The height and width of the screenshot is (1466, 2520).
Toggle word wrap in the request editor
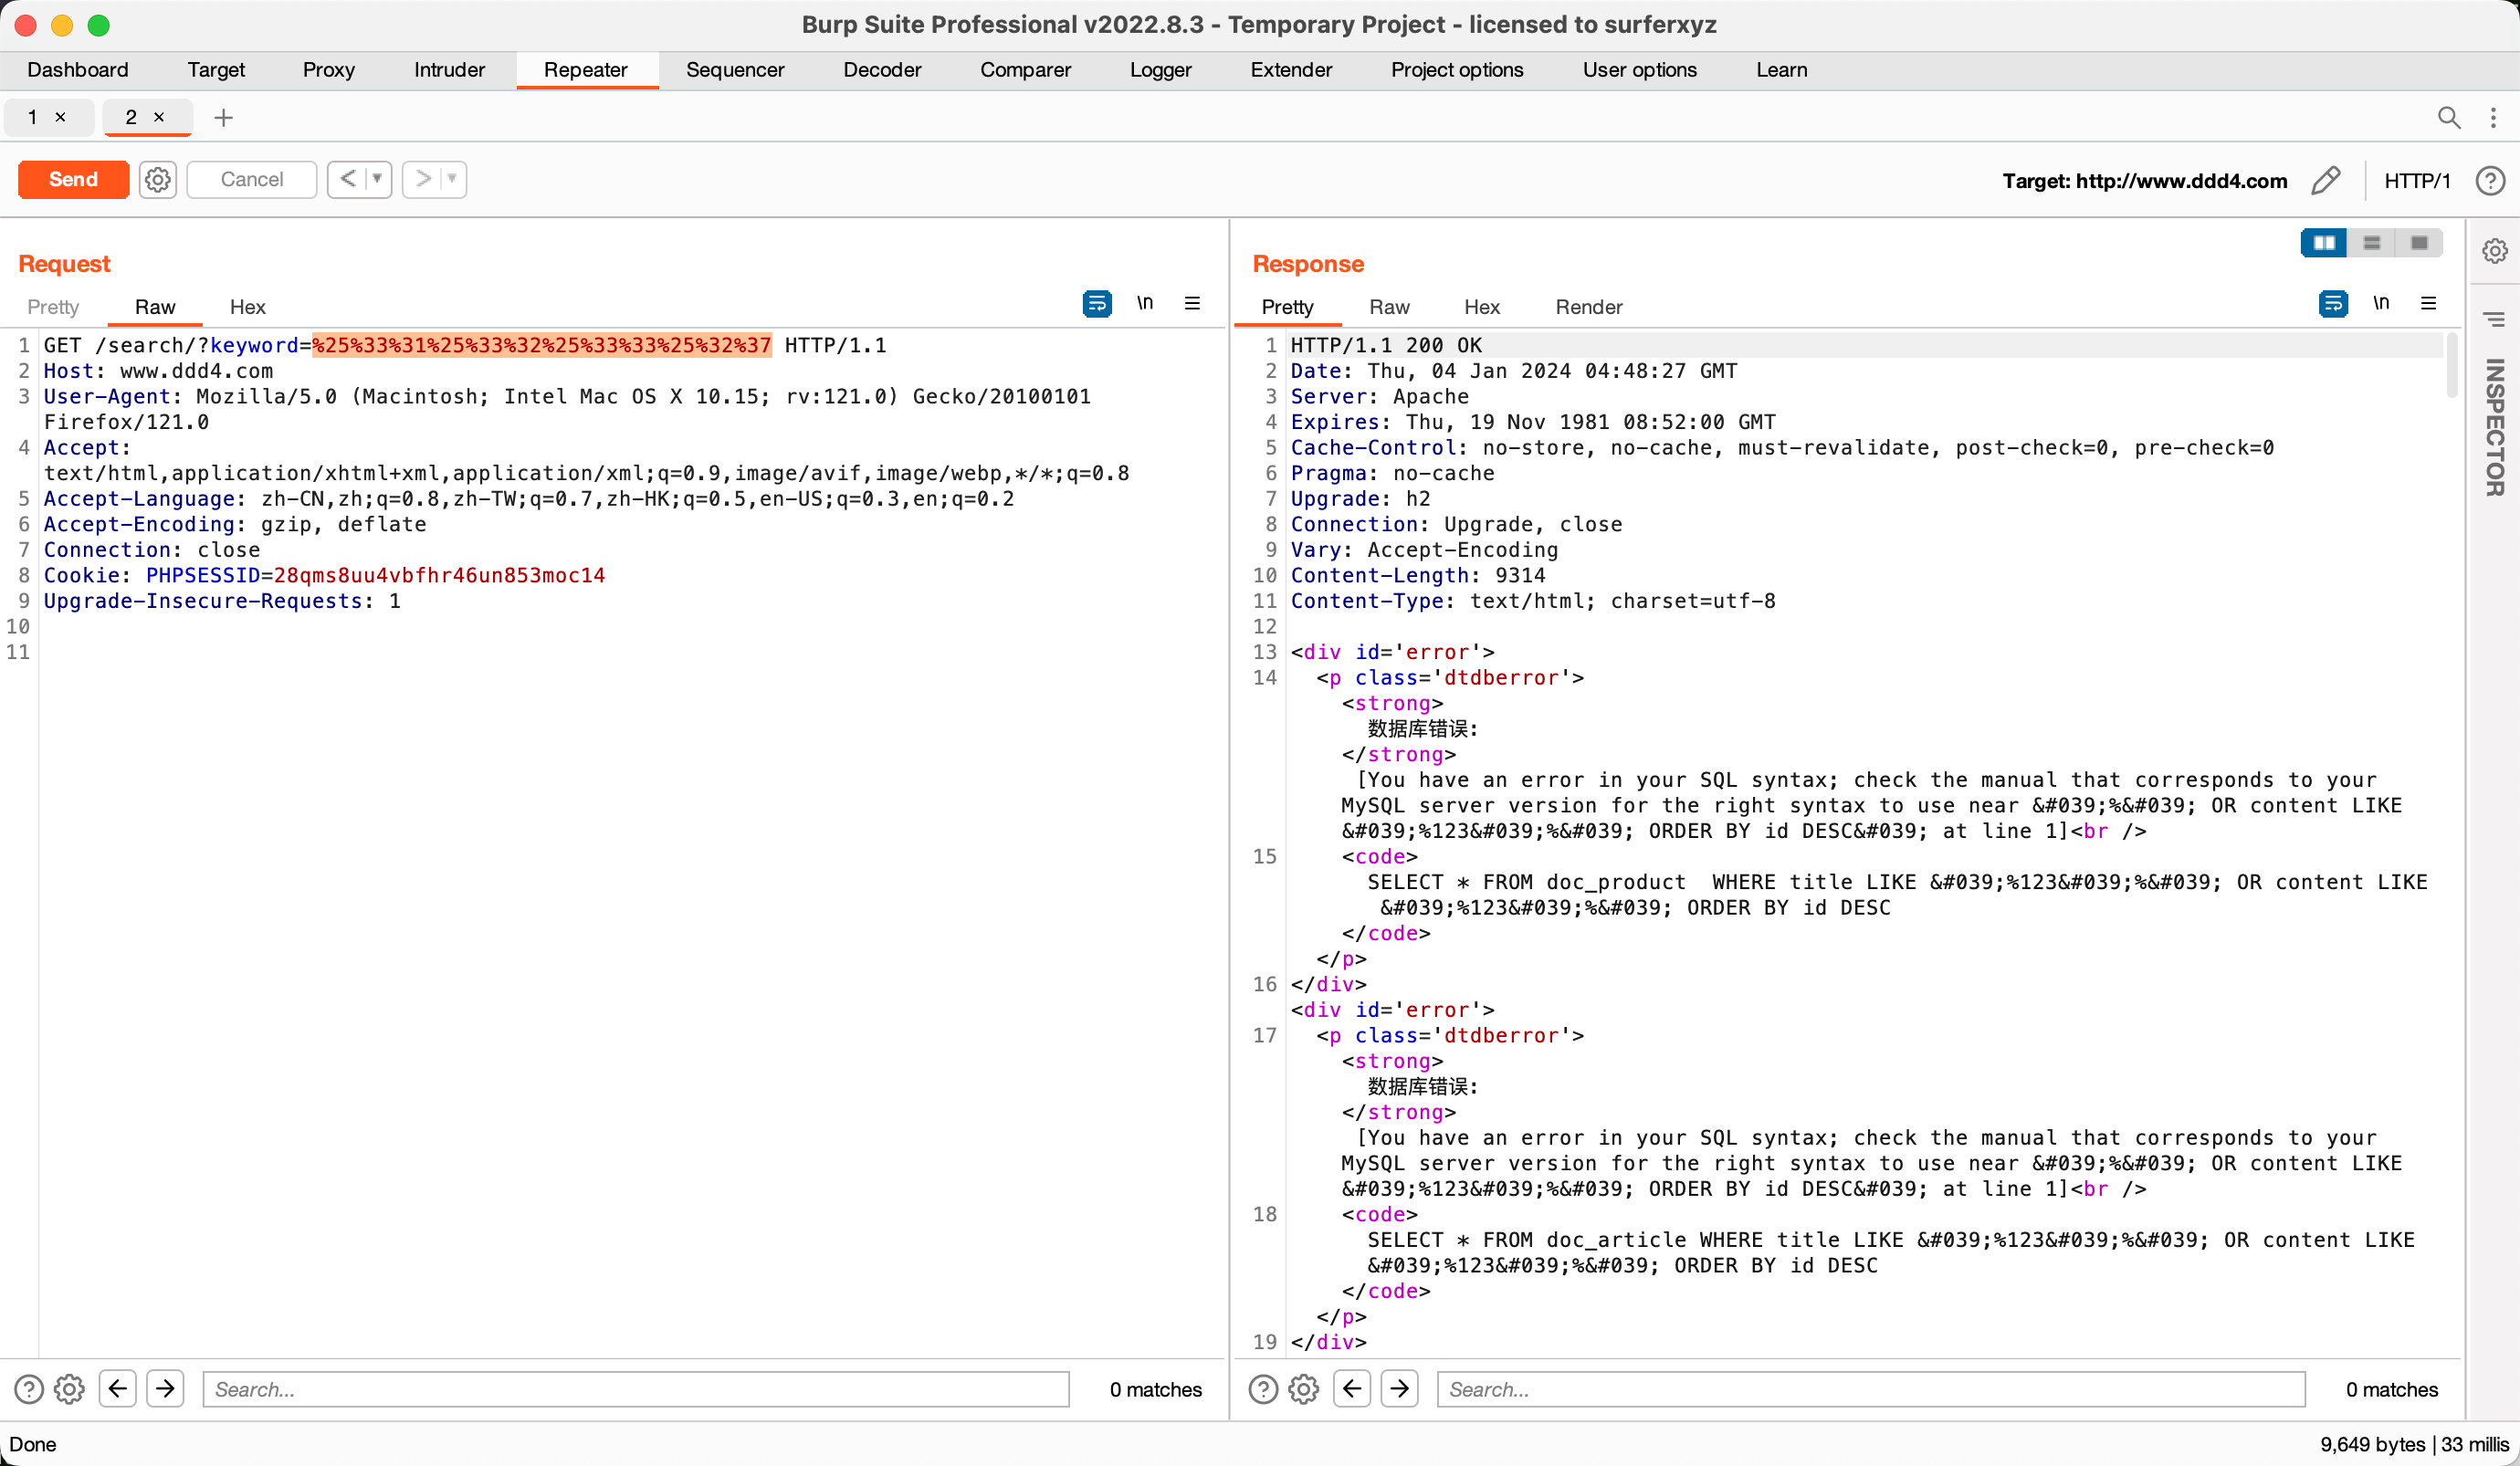[x=1097, y=304]
